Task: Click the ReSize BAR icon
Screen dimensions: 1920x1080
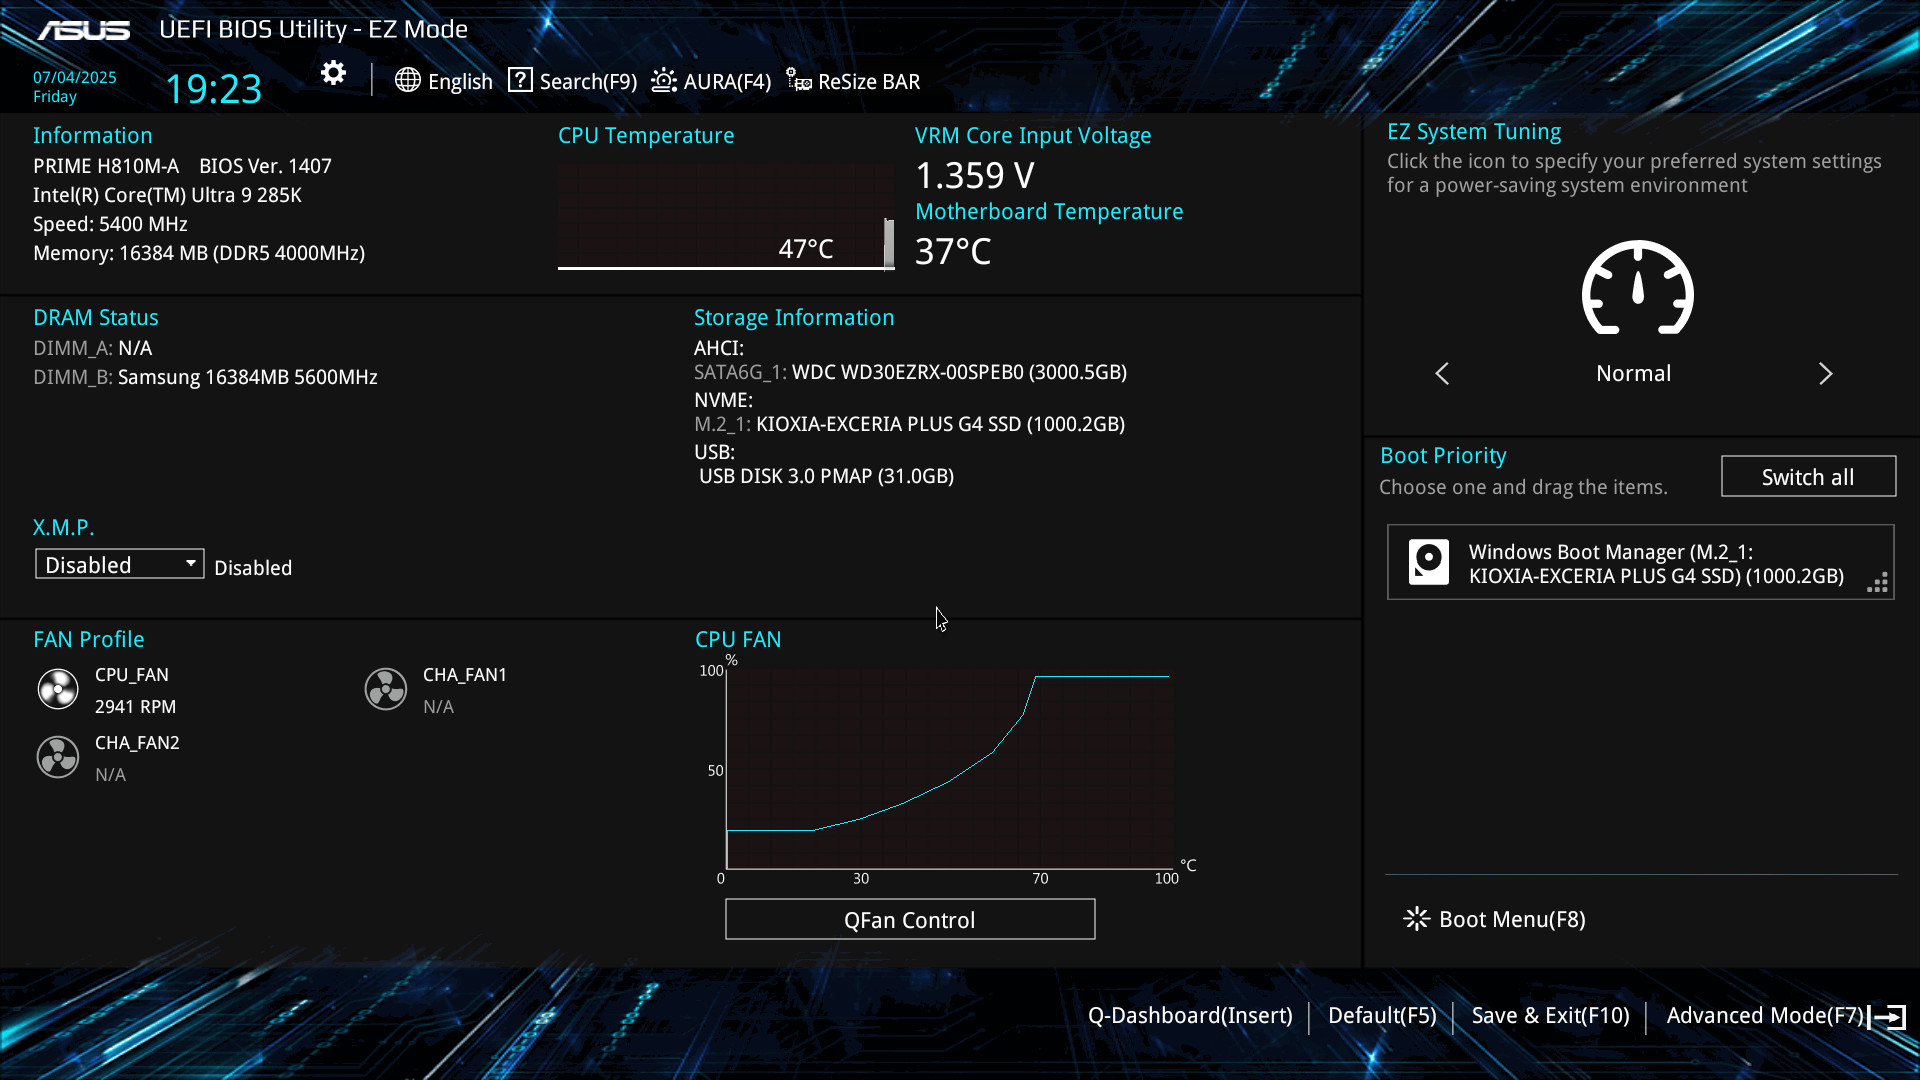Action: 798,80
